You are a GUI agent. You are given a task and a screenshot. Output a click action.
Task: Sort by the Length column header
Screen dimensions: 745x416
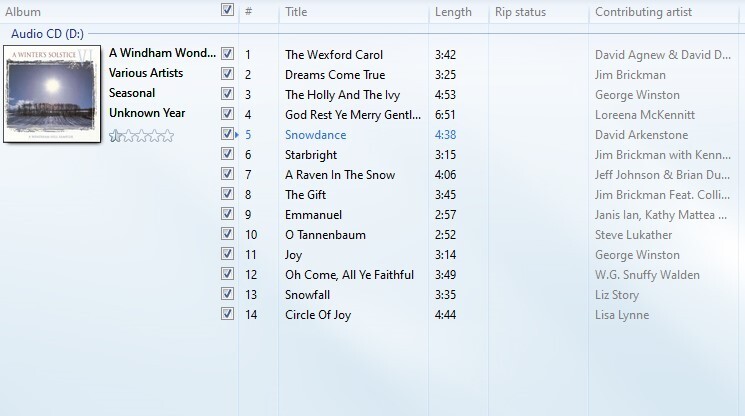(x=453, y=12)
